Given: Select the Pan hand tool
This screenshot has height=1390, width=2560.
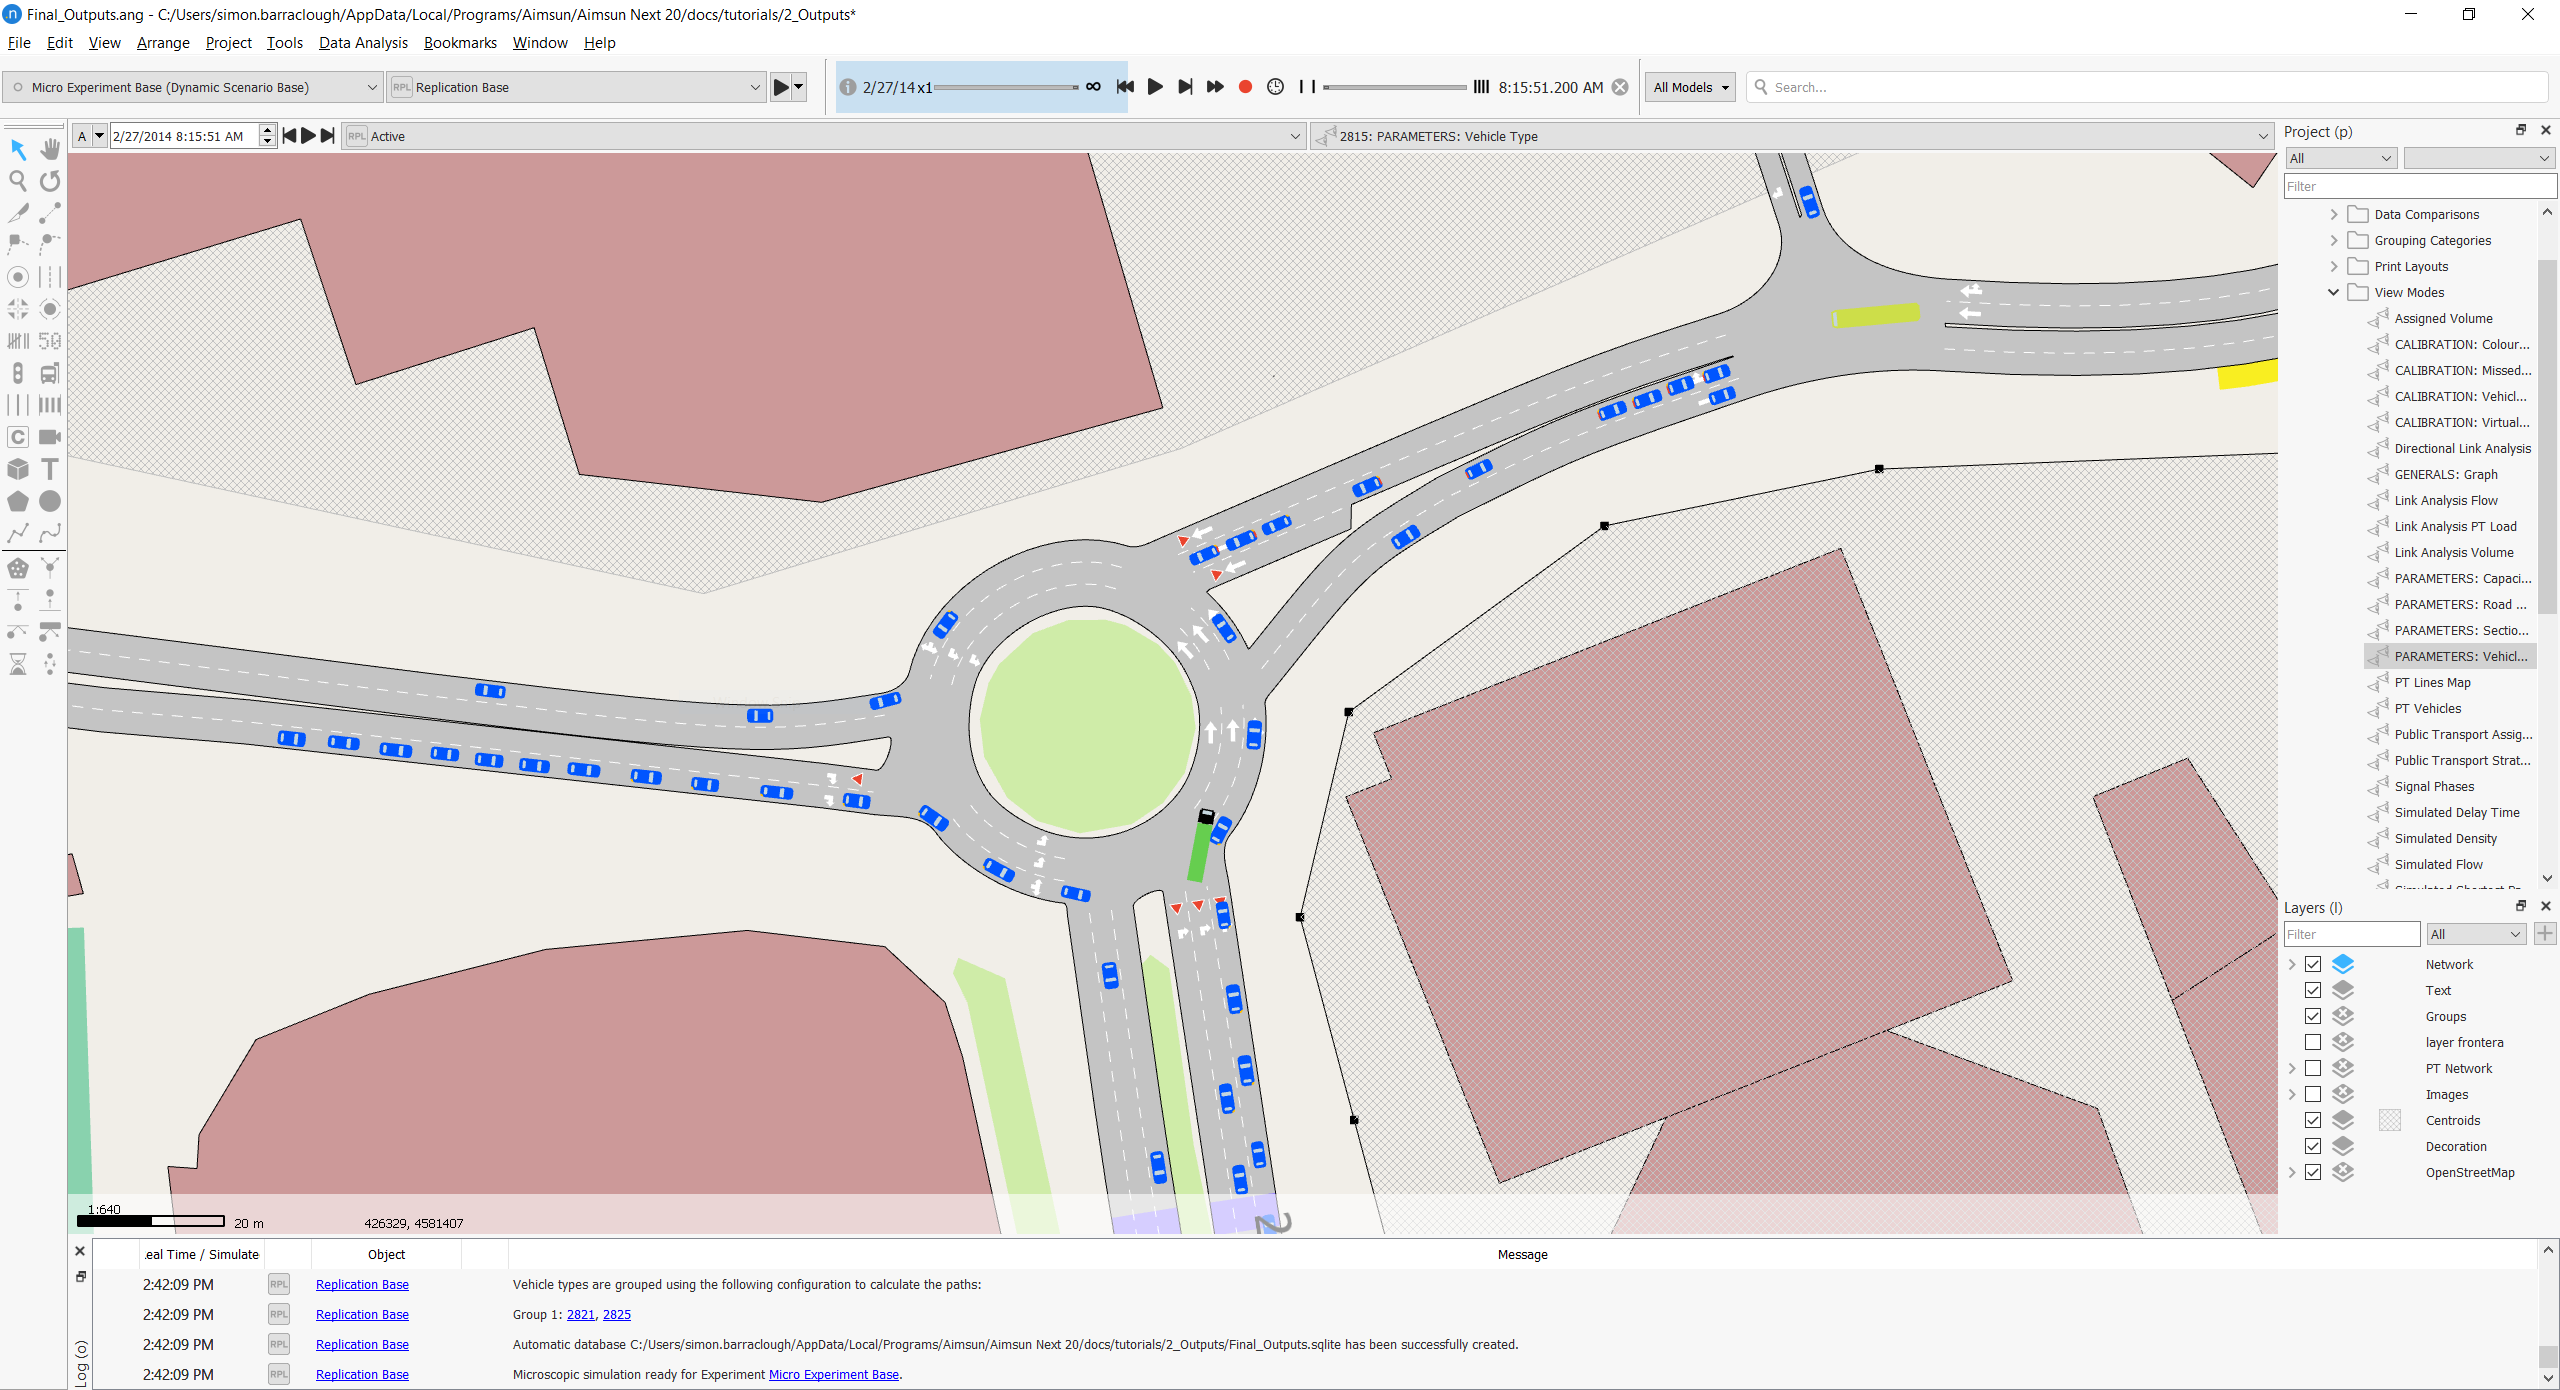Looking at the screenshot, I should [50, 149].
